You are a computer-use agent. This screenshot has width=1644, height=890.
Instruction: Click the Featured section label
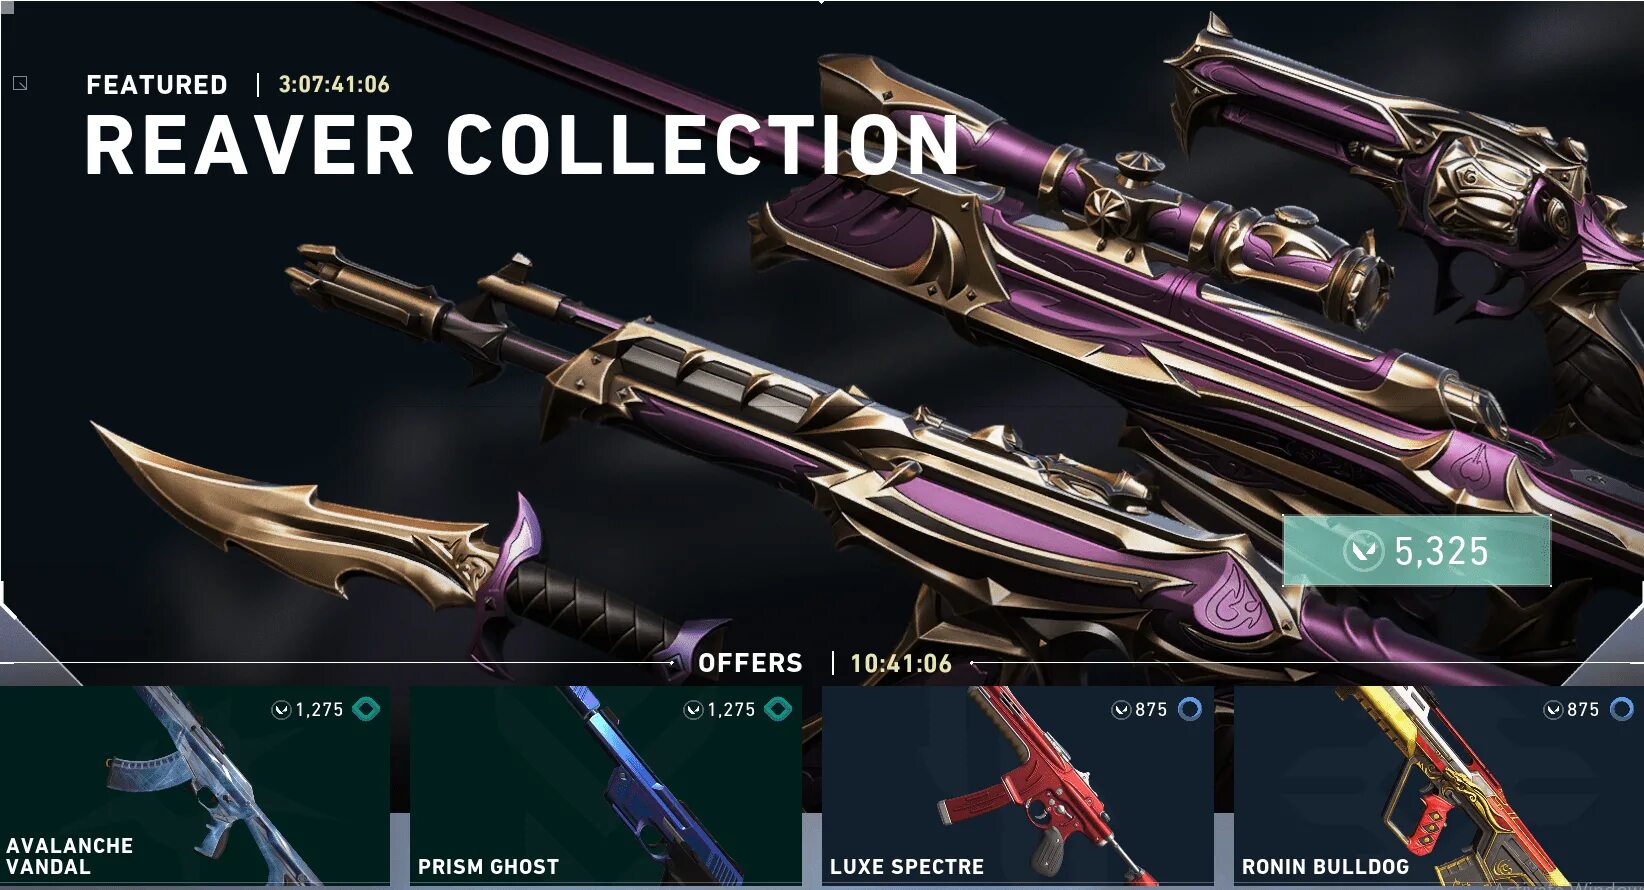pos(157,85)
